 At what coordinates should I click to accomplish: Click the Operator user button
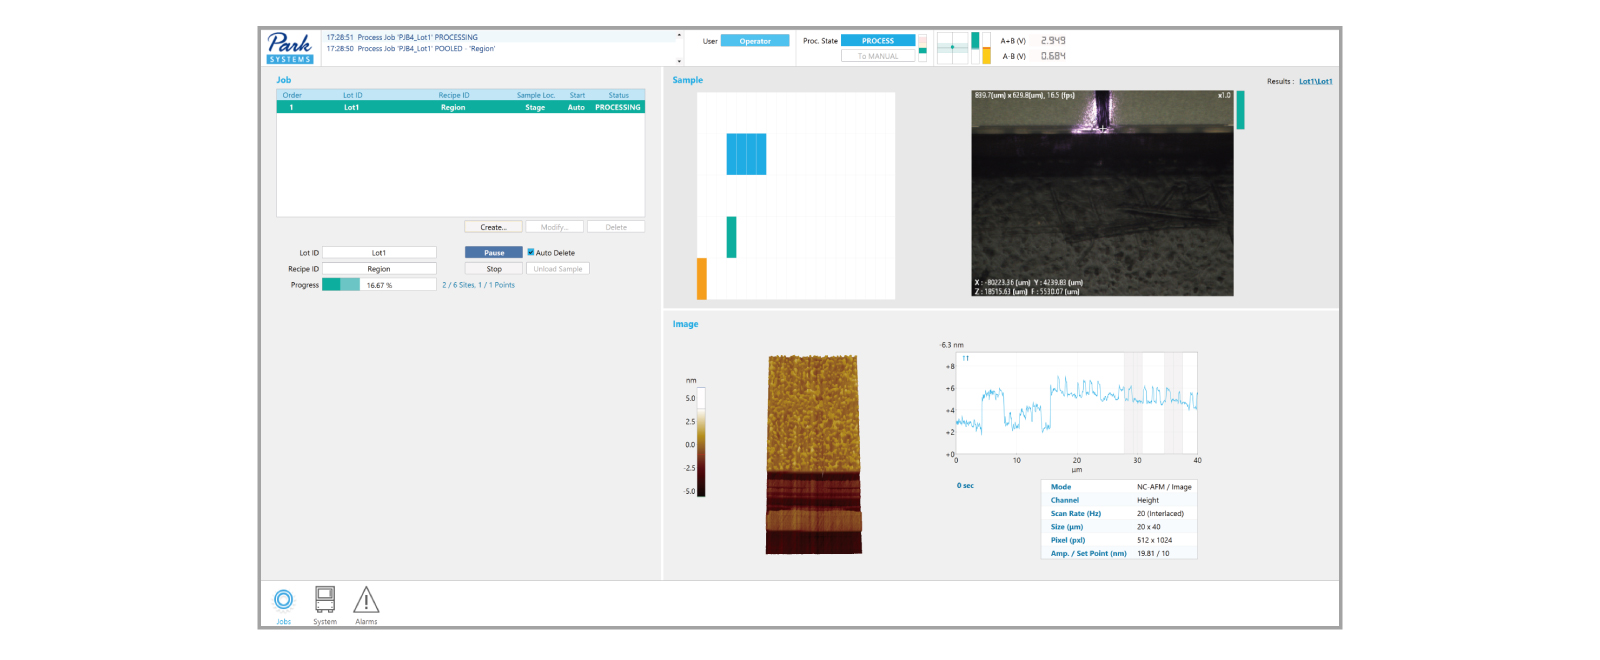pos(755,41)
